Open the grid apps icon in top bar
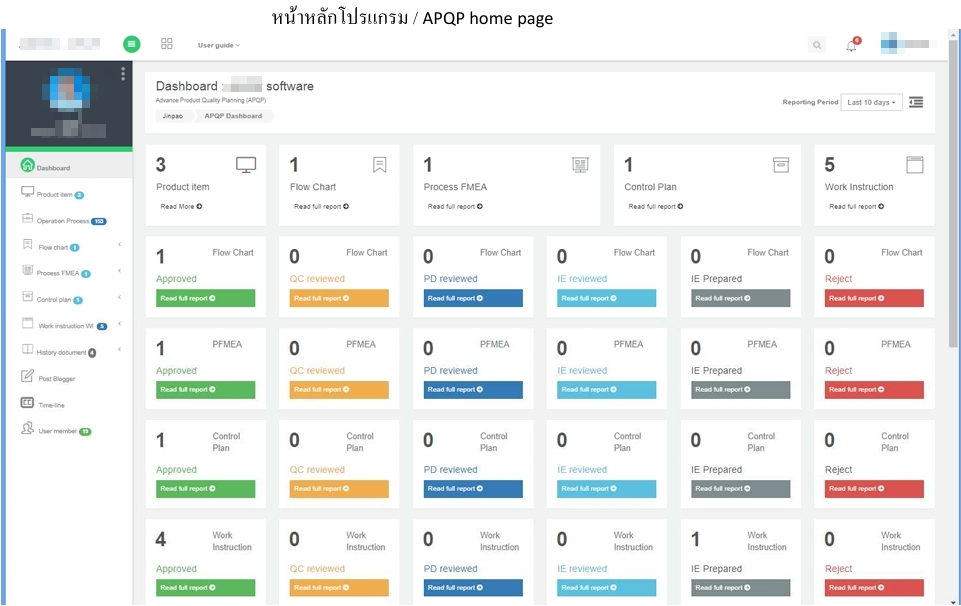Viewport: 961px width, 606px height. click(167, 44)
